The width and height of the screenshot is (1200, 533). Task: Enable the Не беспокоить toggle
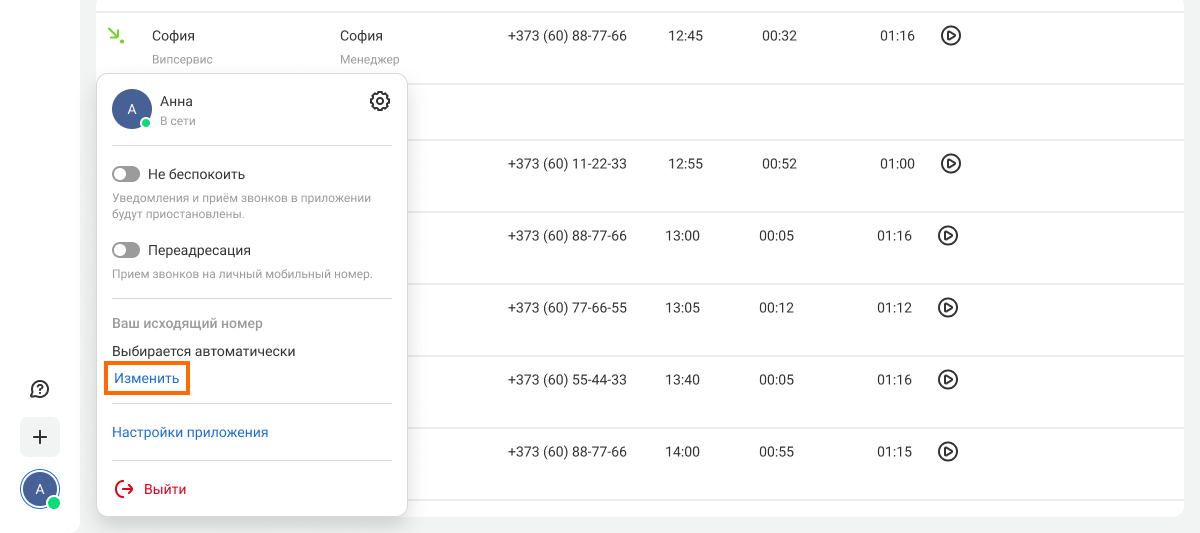[126, 174]
